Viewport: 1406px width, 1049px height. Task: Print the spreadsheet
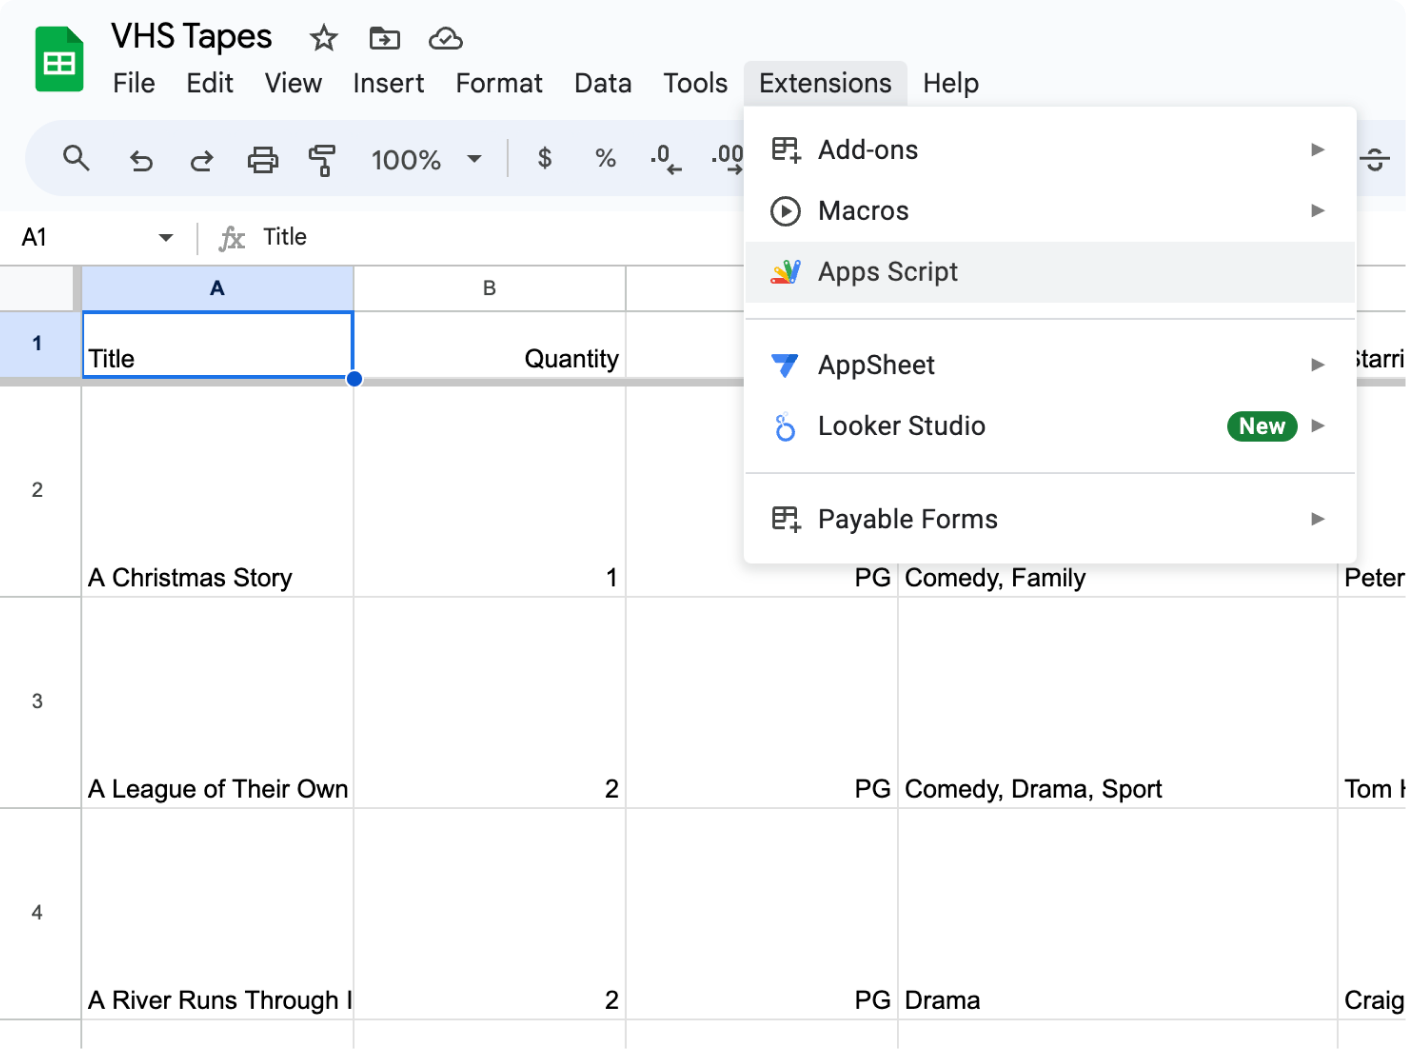[263, 159]
